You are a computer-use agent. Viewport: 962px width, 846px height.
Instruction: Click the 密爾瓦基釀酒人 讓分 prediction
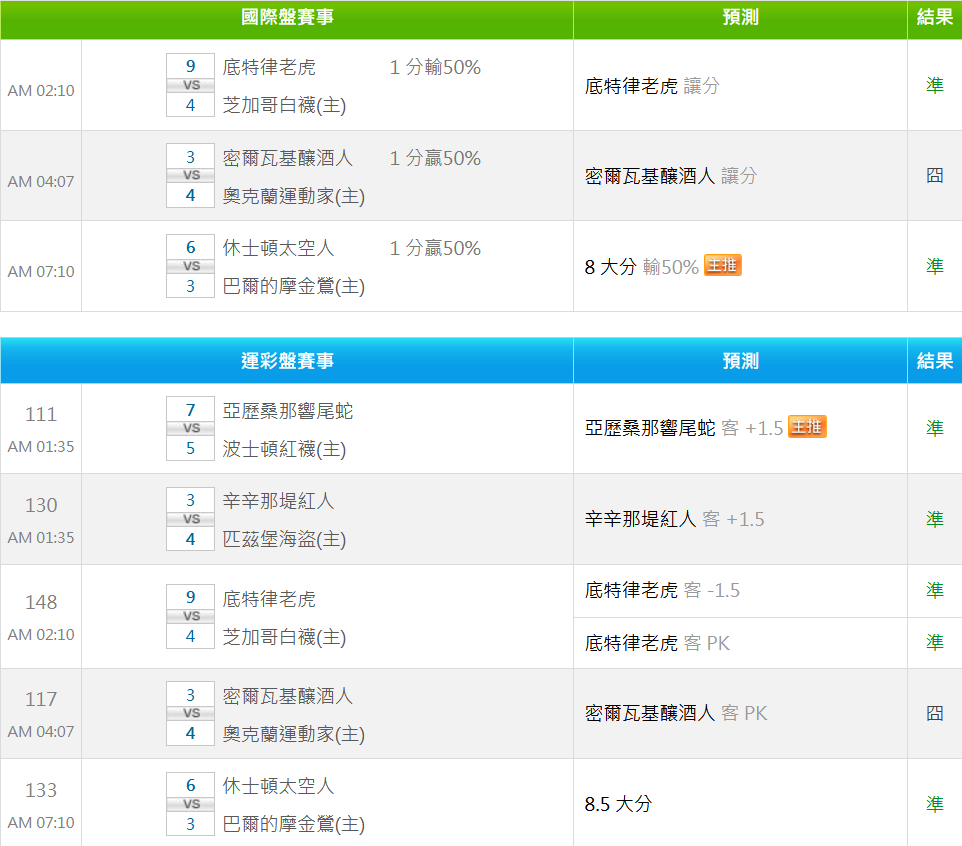point(671,176)
